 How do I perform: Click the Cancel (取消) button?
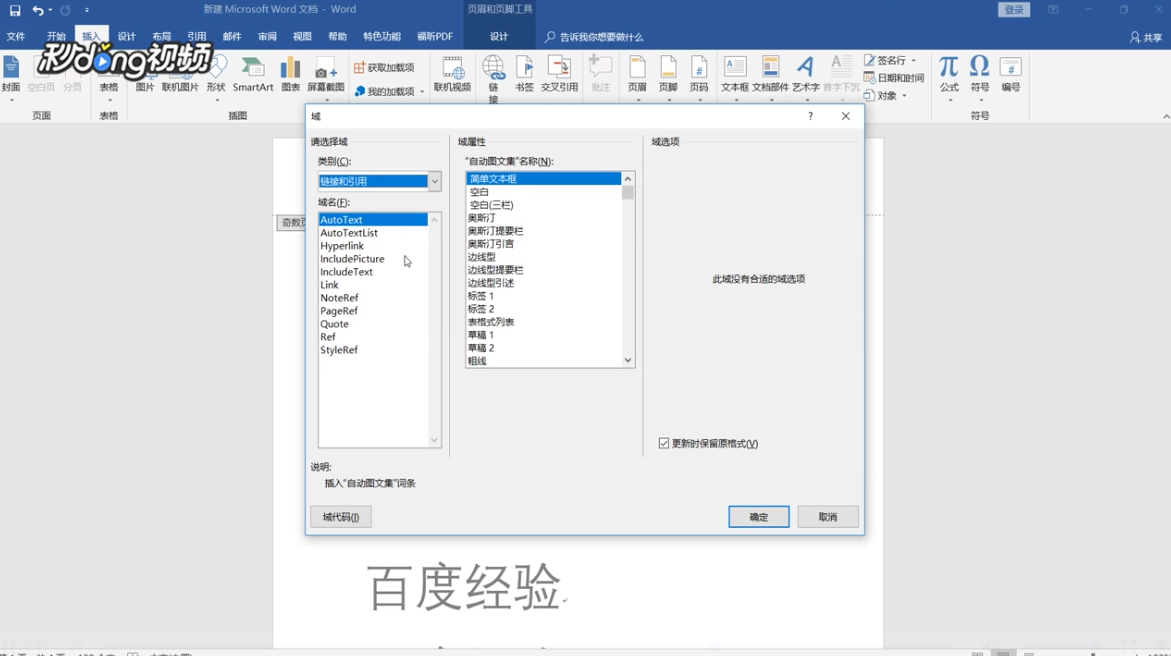pyautogui.click(x=827, y=517)
